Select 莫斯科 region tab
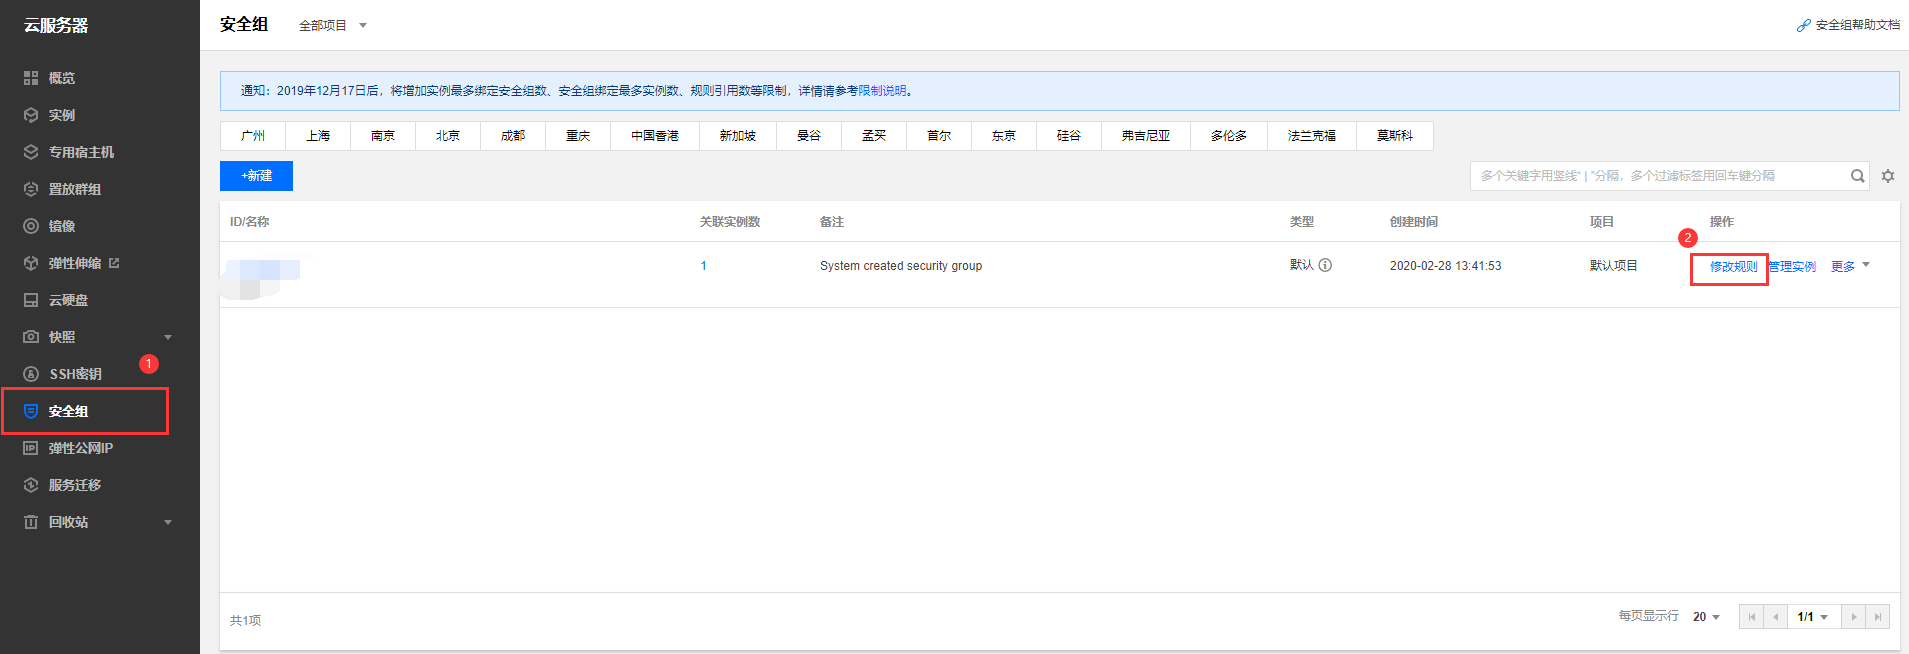The width and height of the screenshot is (1909, 654). (1395, 136)
